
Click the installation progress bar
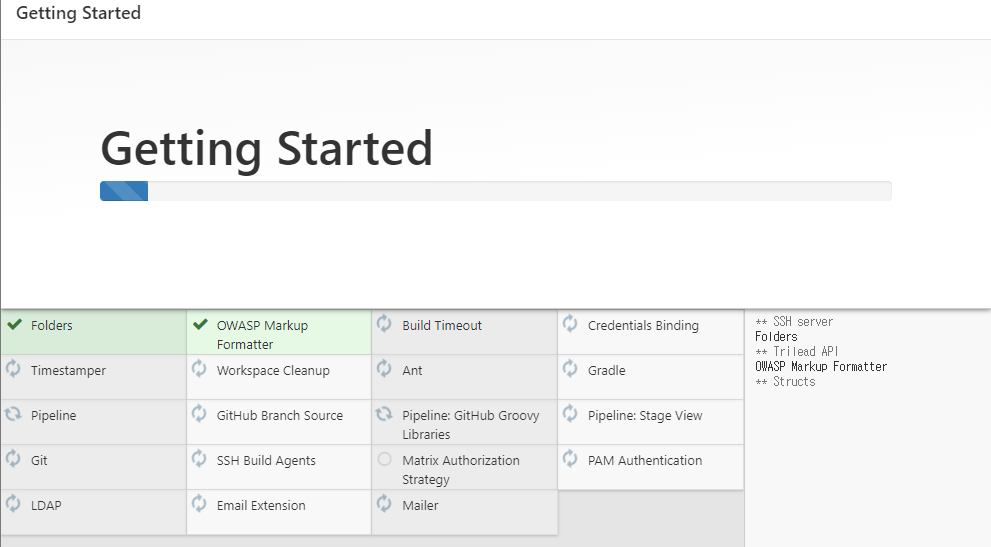pos(496,191)
